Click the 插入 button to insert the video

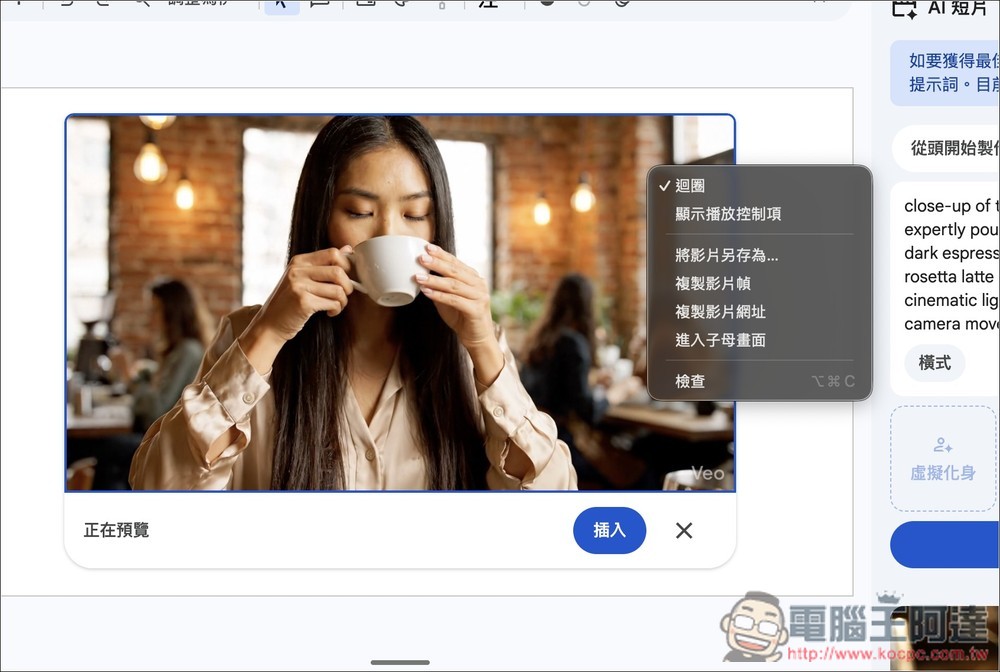point(609,531)
